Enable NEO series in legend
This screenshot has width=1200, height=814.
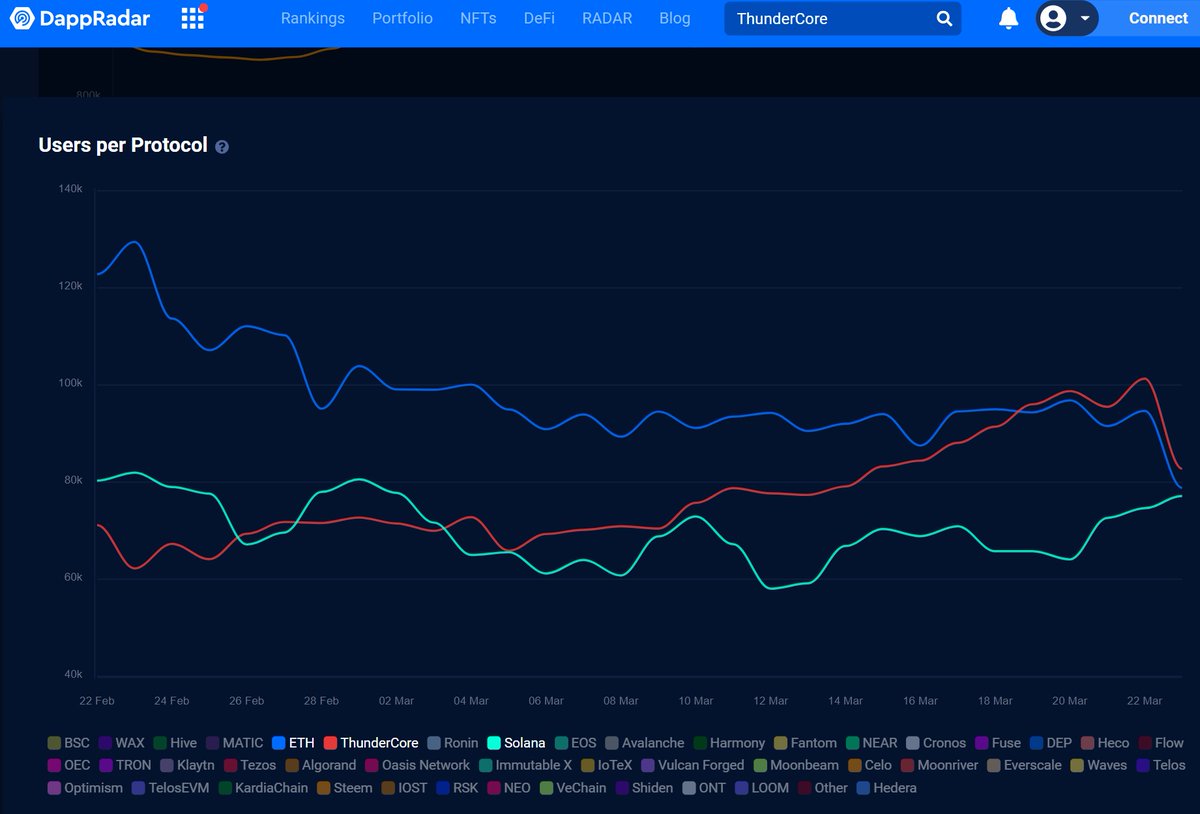pos(509,788)
